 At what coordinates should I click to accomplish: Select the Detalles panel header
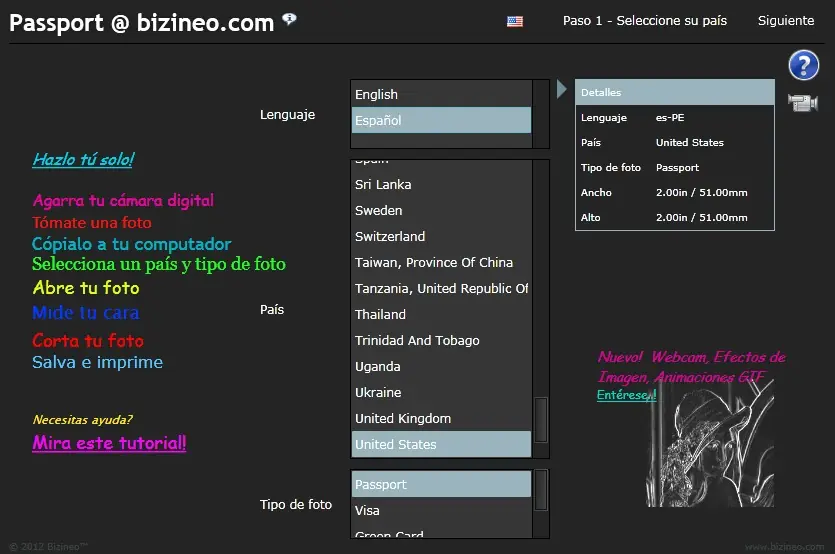tap(675, 92)
